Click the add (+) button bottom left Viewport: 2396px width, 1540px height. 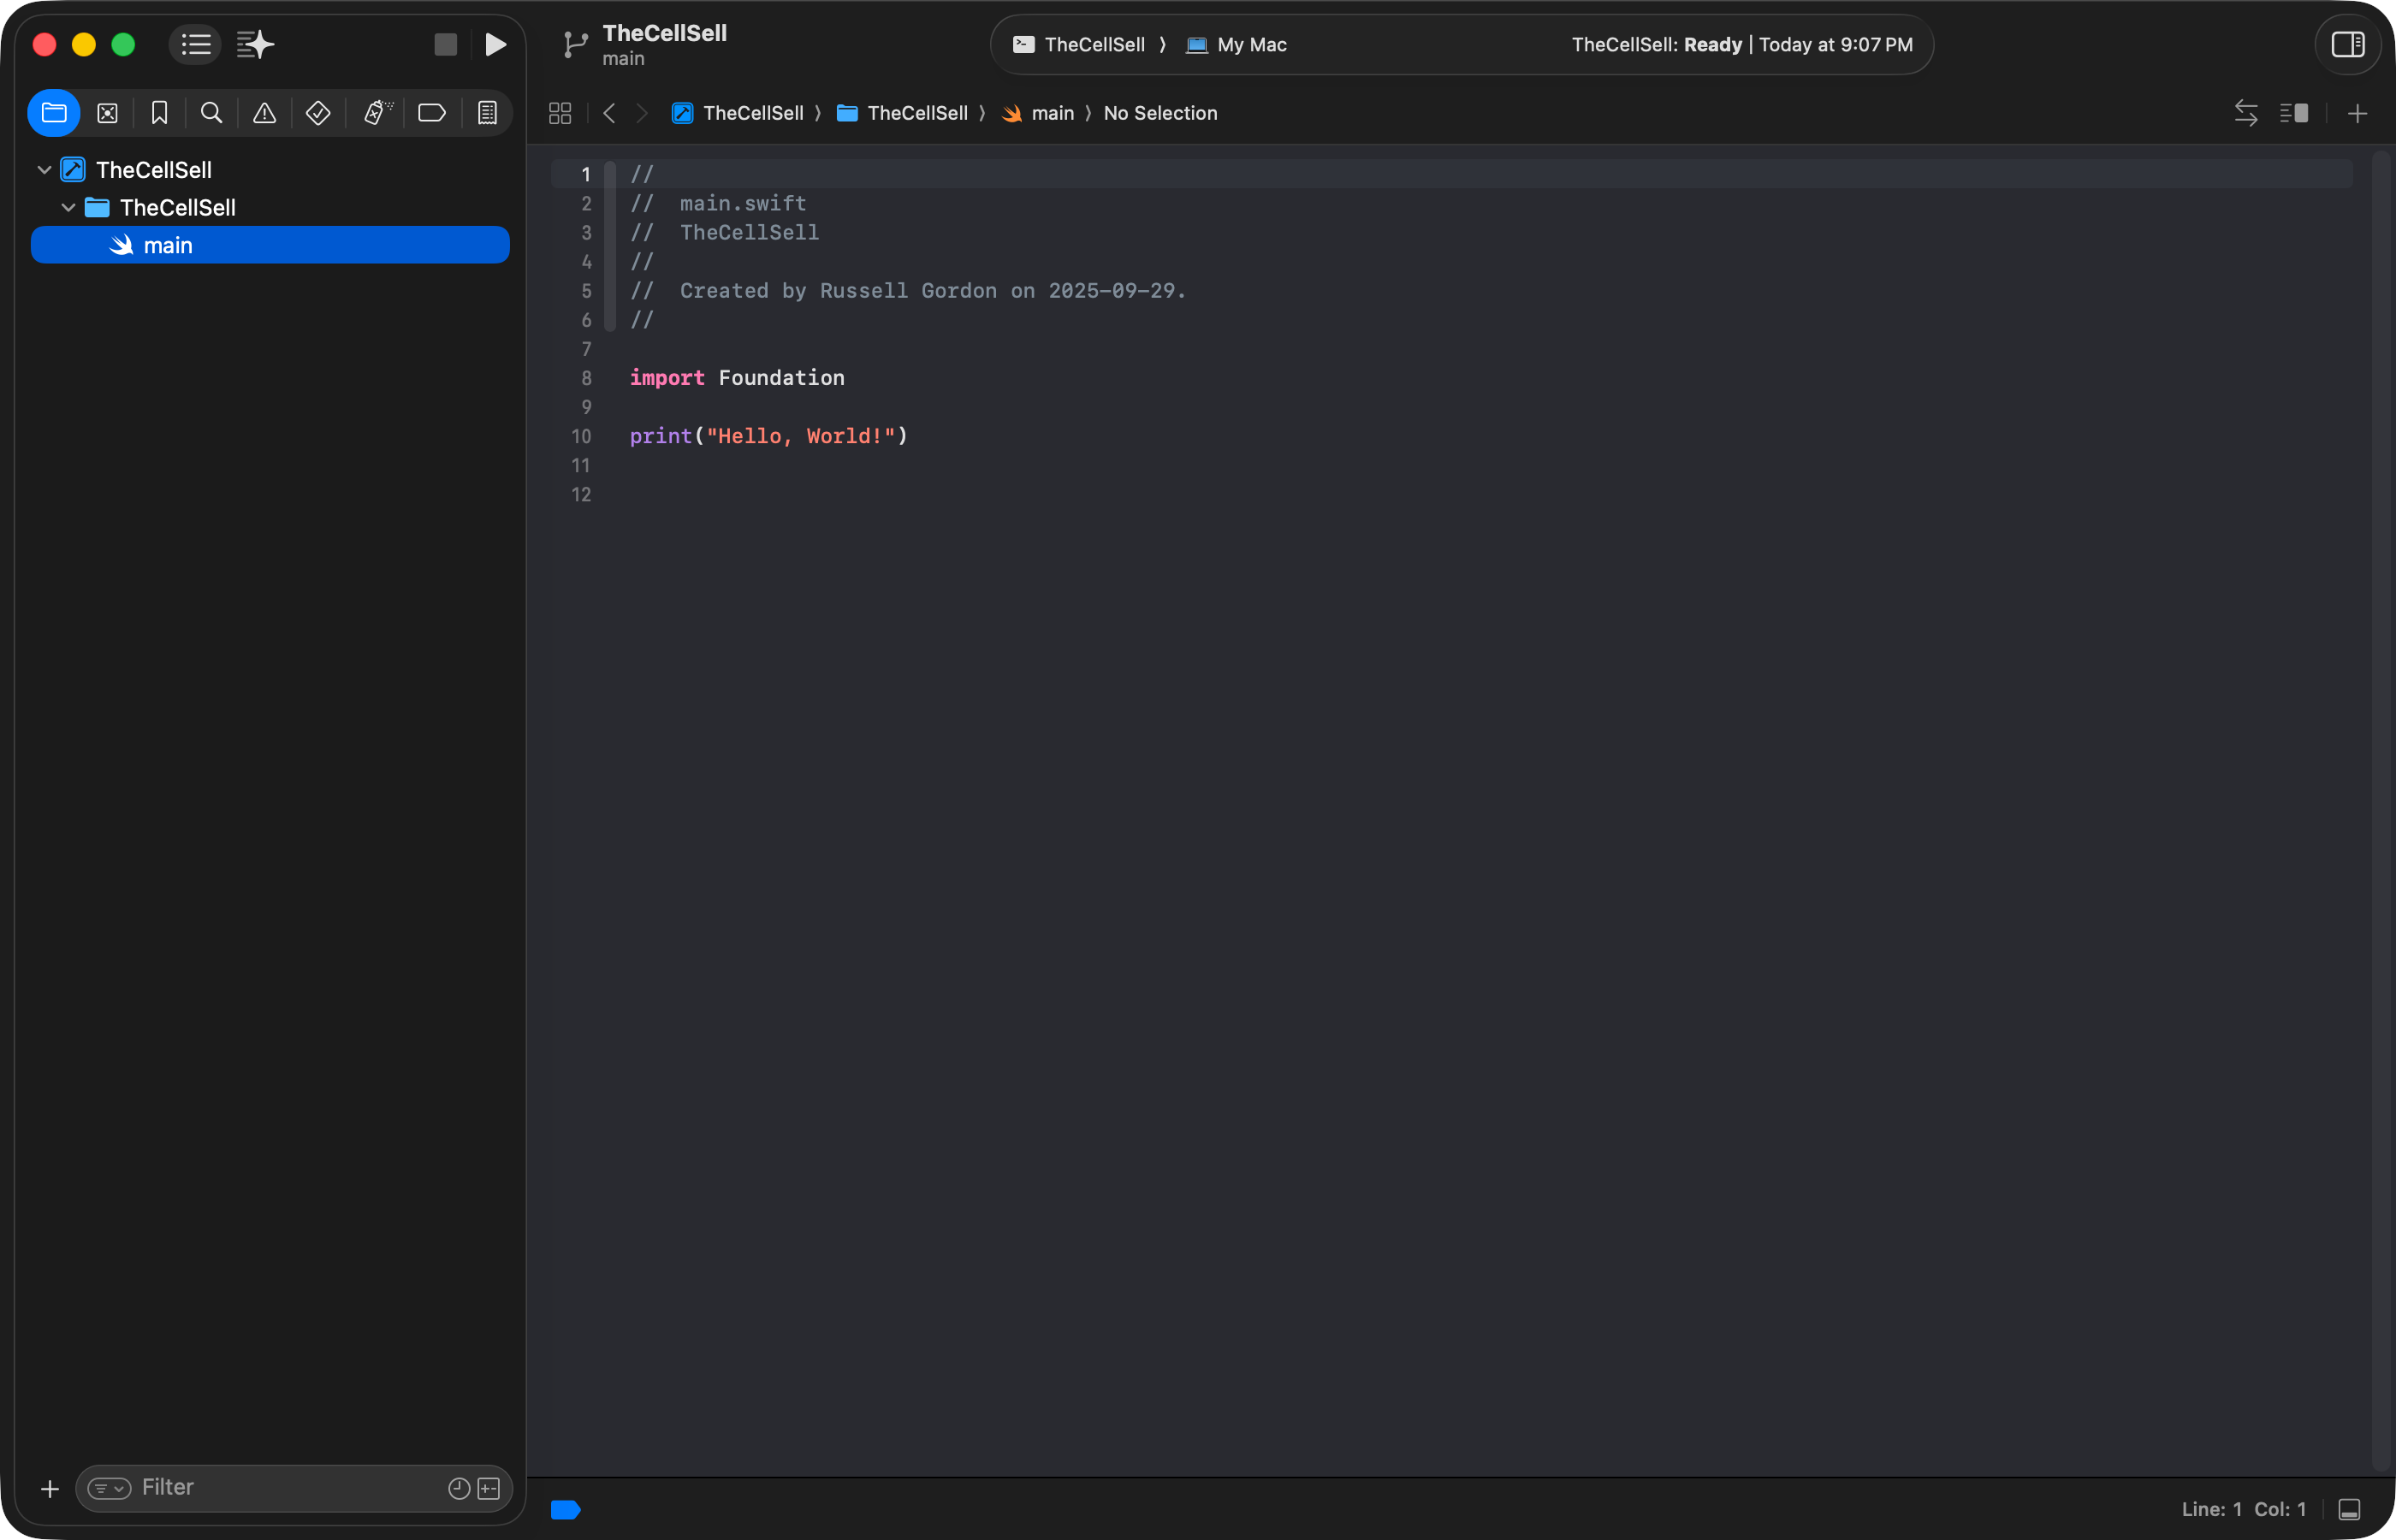point(49,1488)
